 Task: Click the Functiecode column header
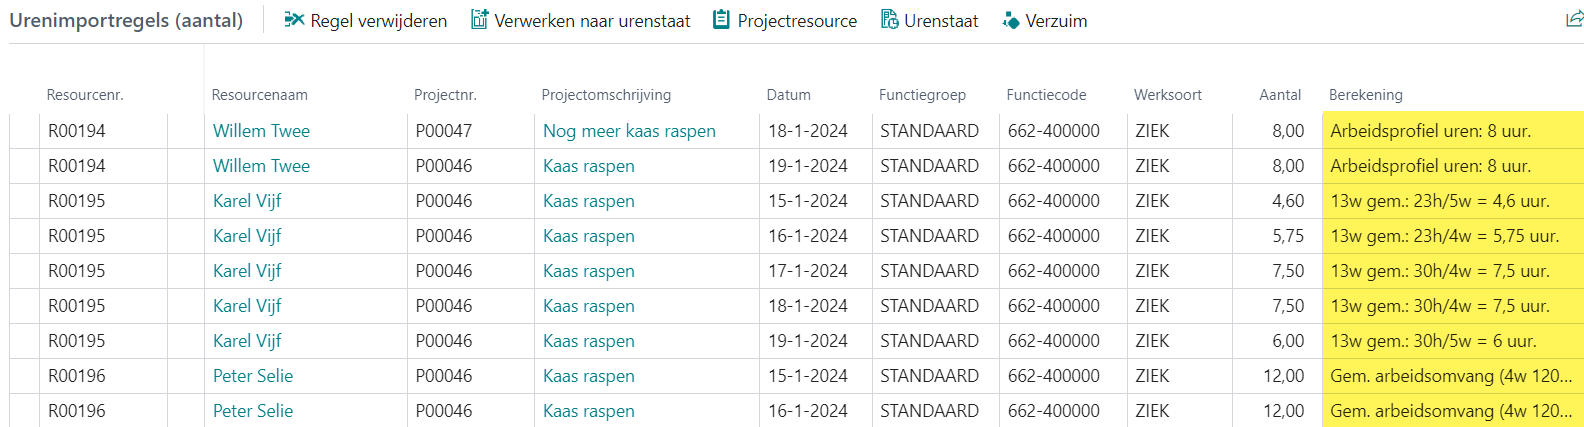tap(1046, 95)
